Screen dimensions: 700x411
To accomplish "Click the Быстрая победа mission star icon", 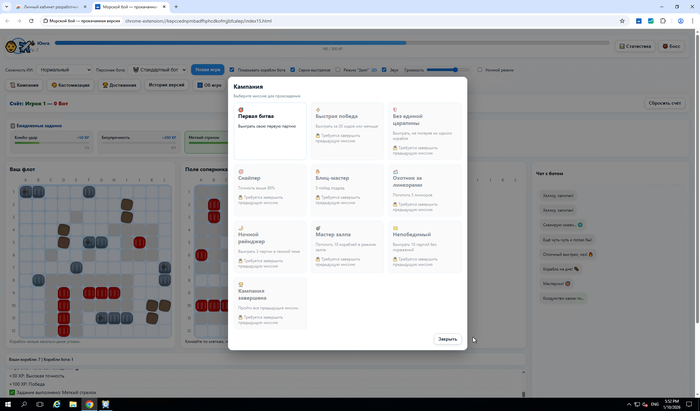I will tap(318, 109).
